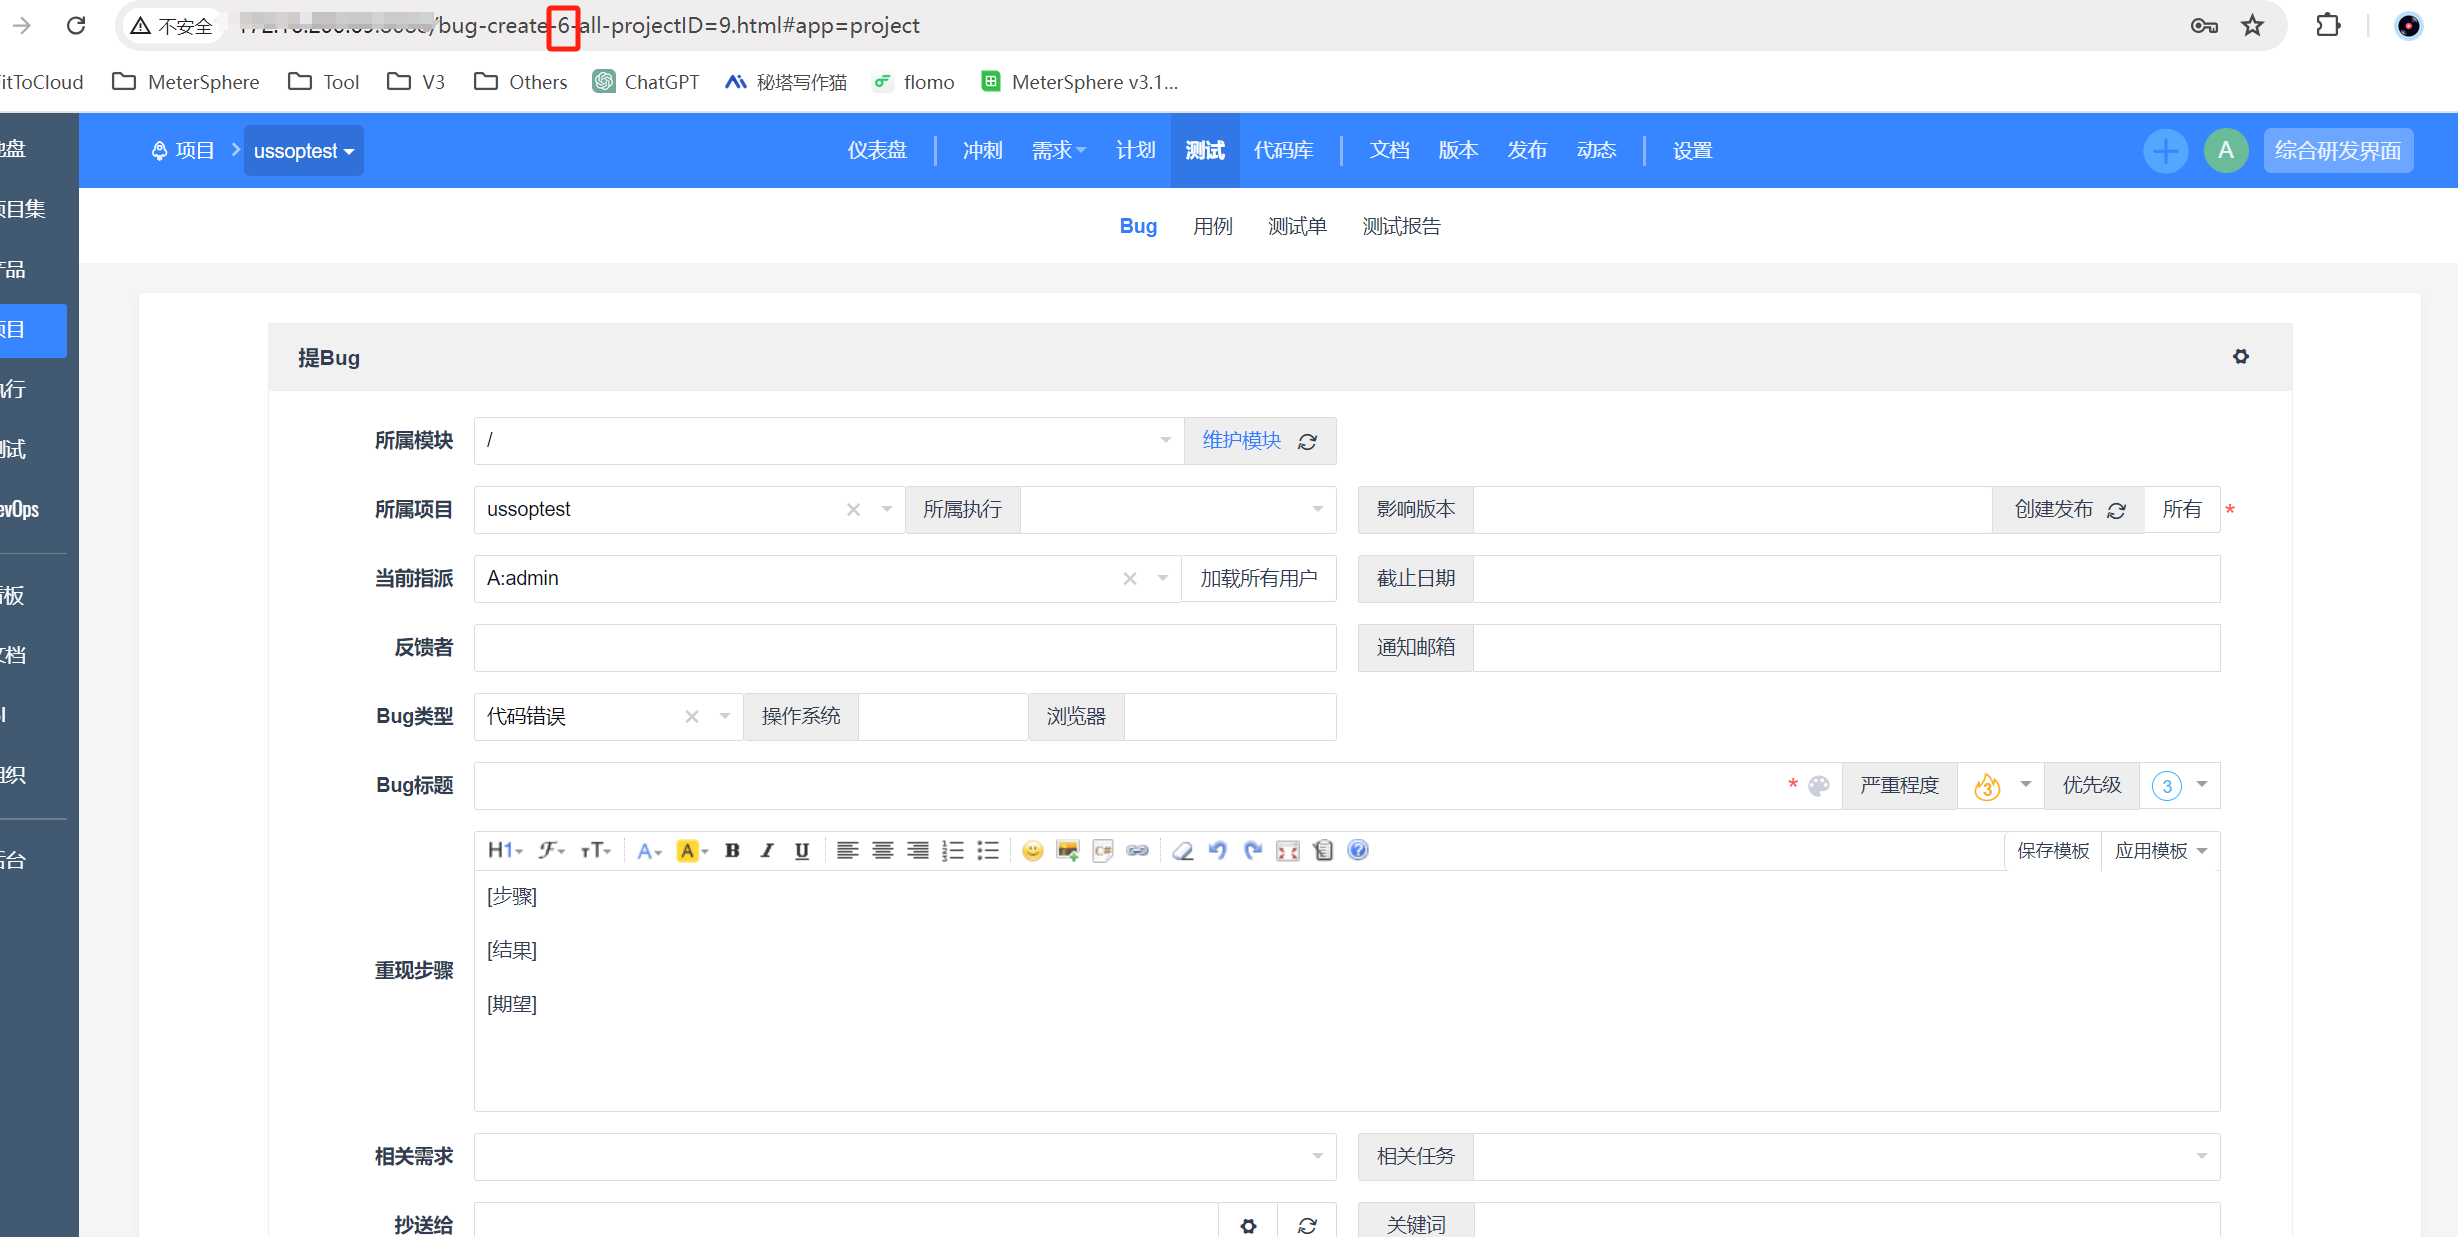Open the 优先级 priority dropdown

click(2180, 785)
